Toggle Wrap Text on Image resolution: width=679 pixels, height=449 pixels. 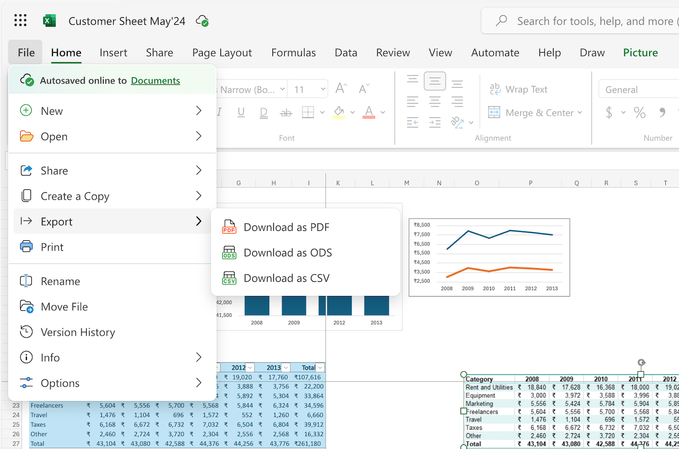tap(517, 89)
